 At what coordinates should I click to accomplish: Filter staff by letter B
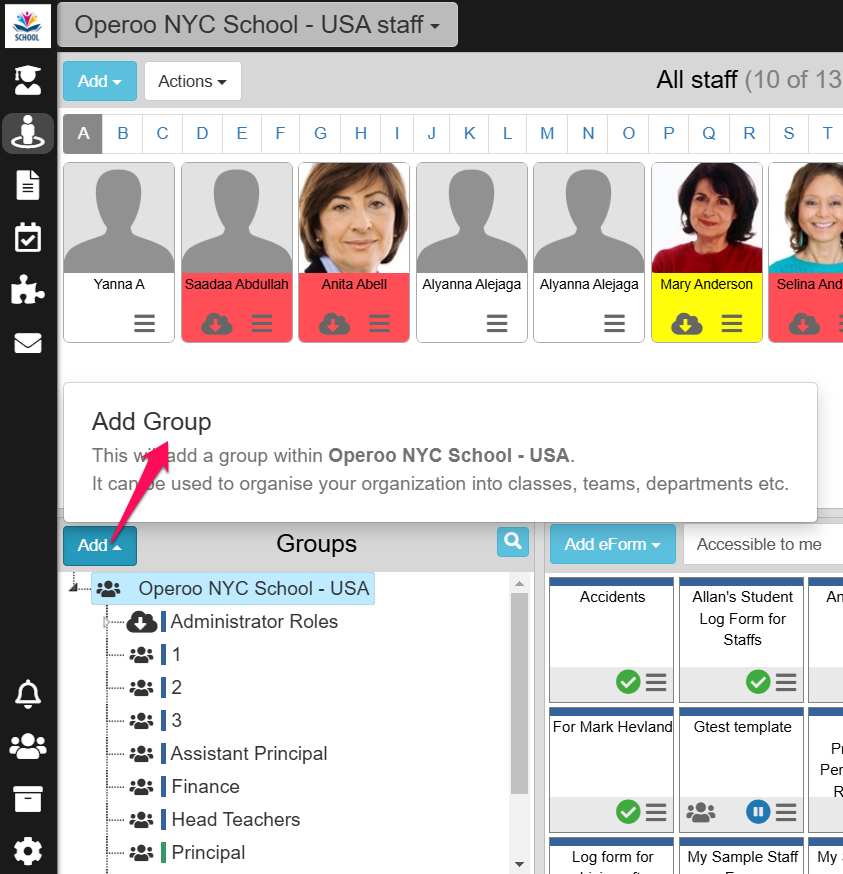[123, 134]
